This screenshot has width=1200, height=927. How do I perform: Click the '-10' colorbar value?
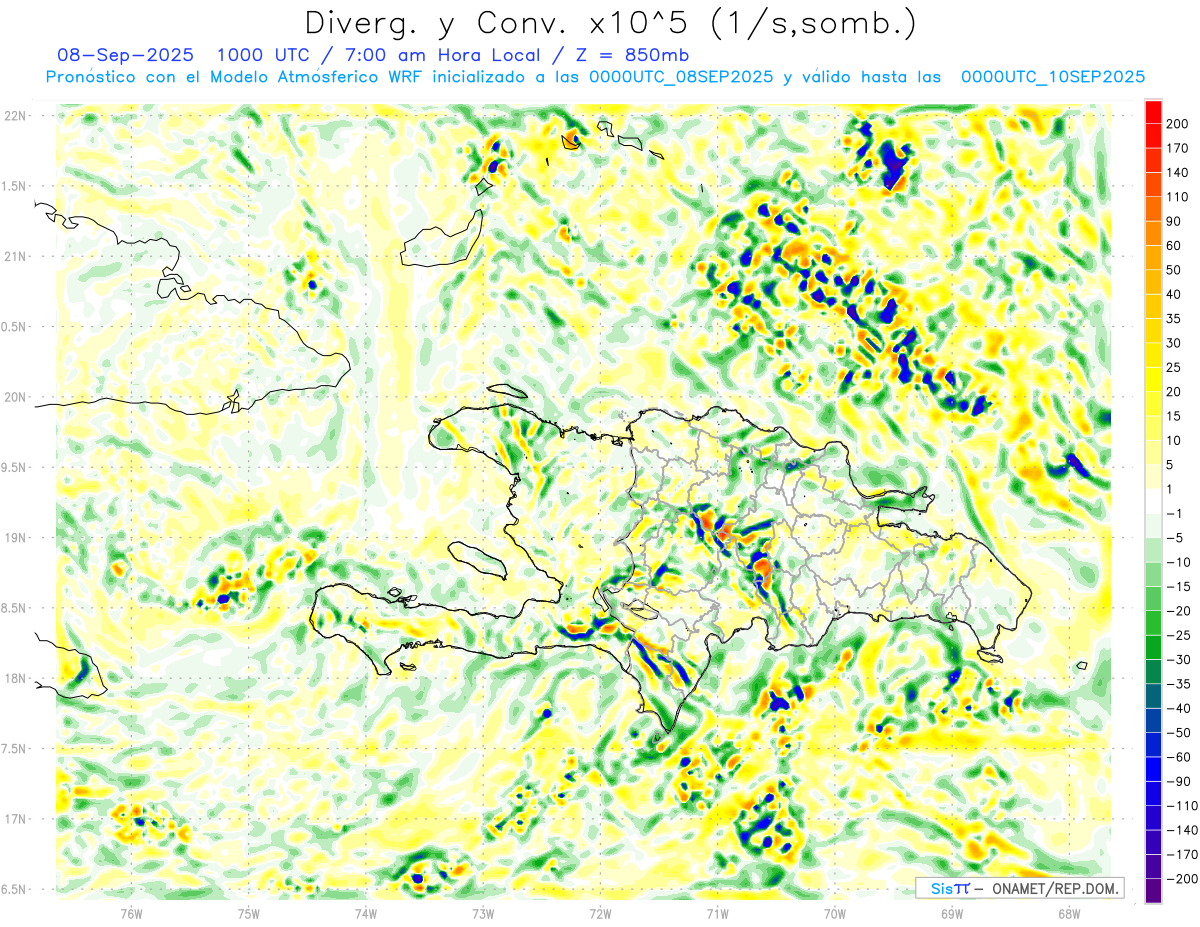(x=1180, y=562)
